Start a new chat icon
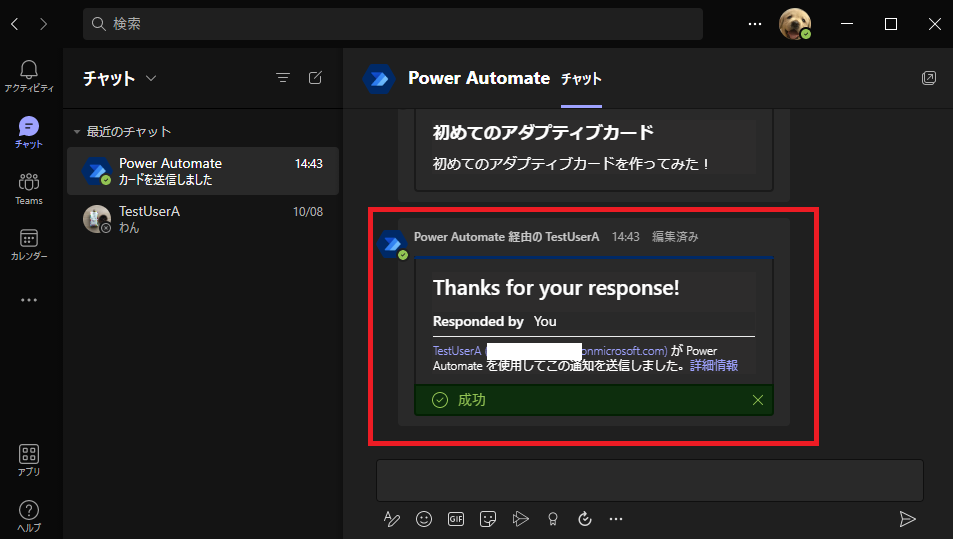The height and width of the screenshot is (539, 953). click(x=315, y=78)
